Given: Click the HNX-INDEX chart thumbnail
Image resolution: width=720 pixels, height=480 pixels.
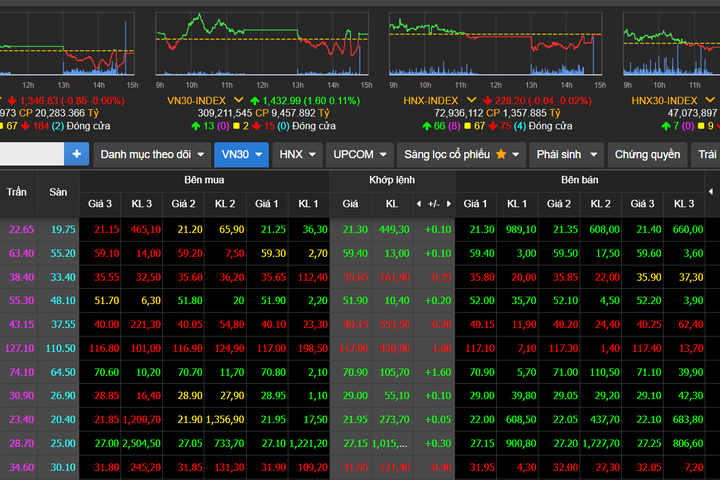Looking at the screenshot, I should coord(495,44).
